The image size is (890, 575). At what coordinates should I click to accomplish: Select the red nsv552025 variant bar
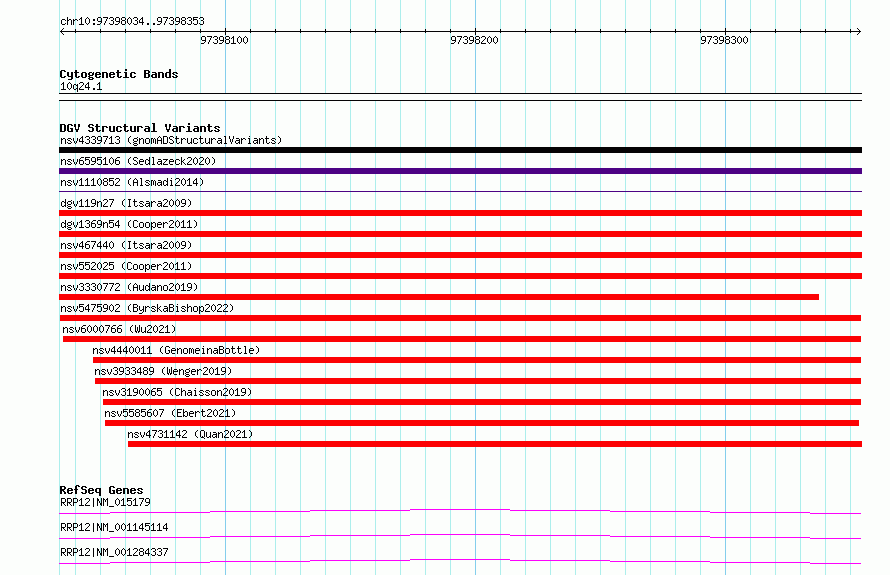pyautogui.click(x=460, y=276)
